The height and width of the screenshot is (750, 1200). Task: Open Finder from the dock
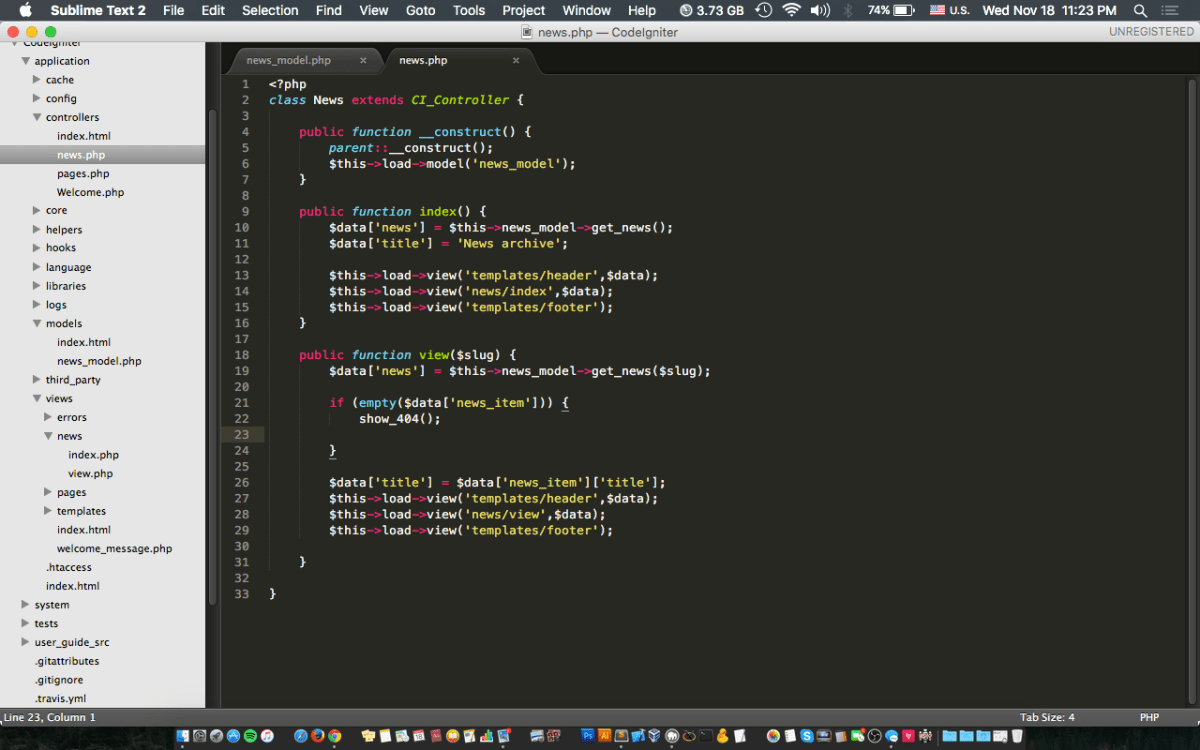[183, 736]
